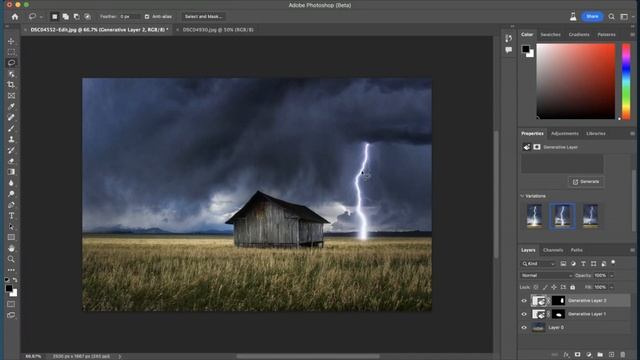Image resolution: width=640 pixels, height=360 pixels.
Task: Switch to the Libraries tab
Action: click(x=596, y=133)
